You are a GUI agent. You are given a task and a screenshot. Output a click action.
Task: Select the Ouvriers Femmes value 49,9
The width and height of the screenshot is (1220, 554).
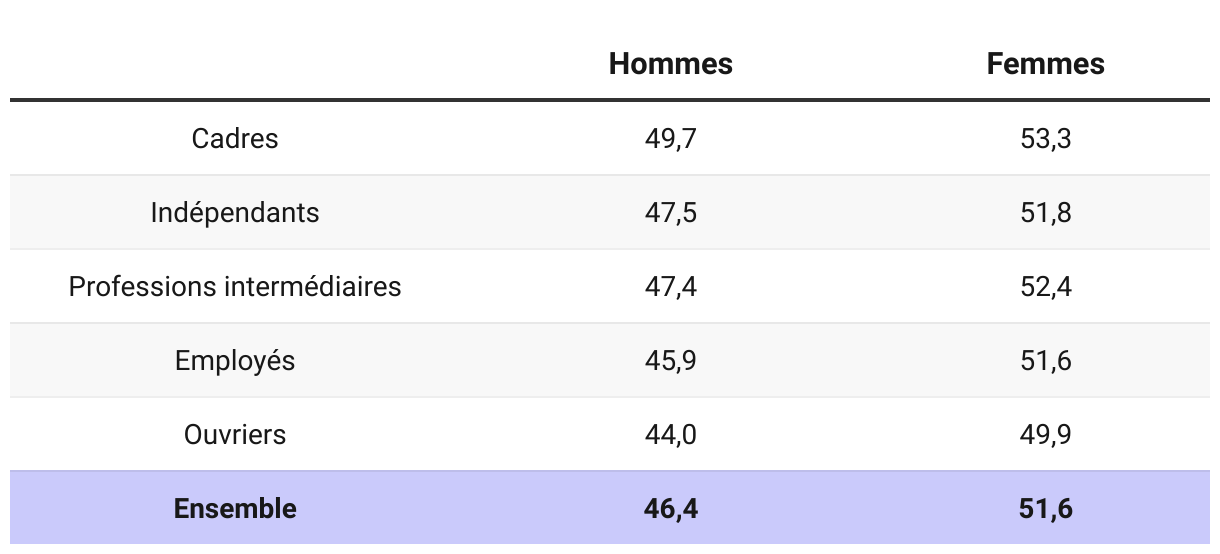click(1045, 434)
